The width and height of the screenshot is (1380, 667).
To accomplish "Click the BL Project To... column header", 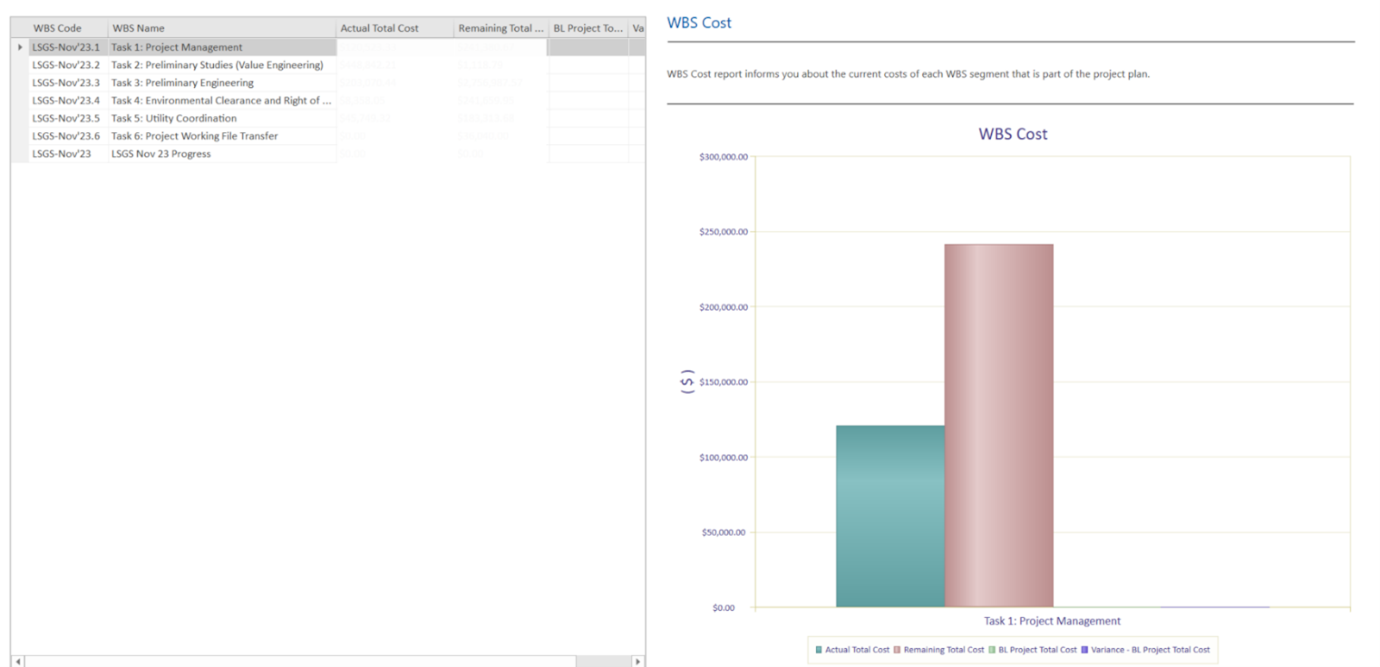I will (x=588, y=28).
